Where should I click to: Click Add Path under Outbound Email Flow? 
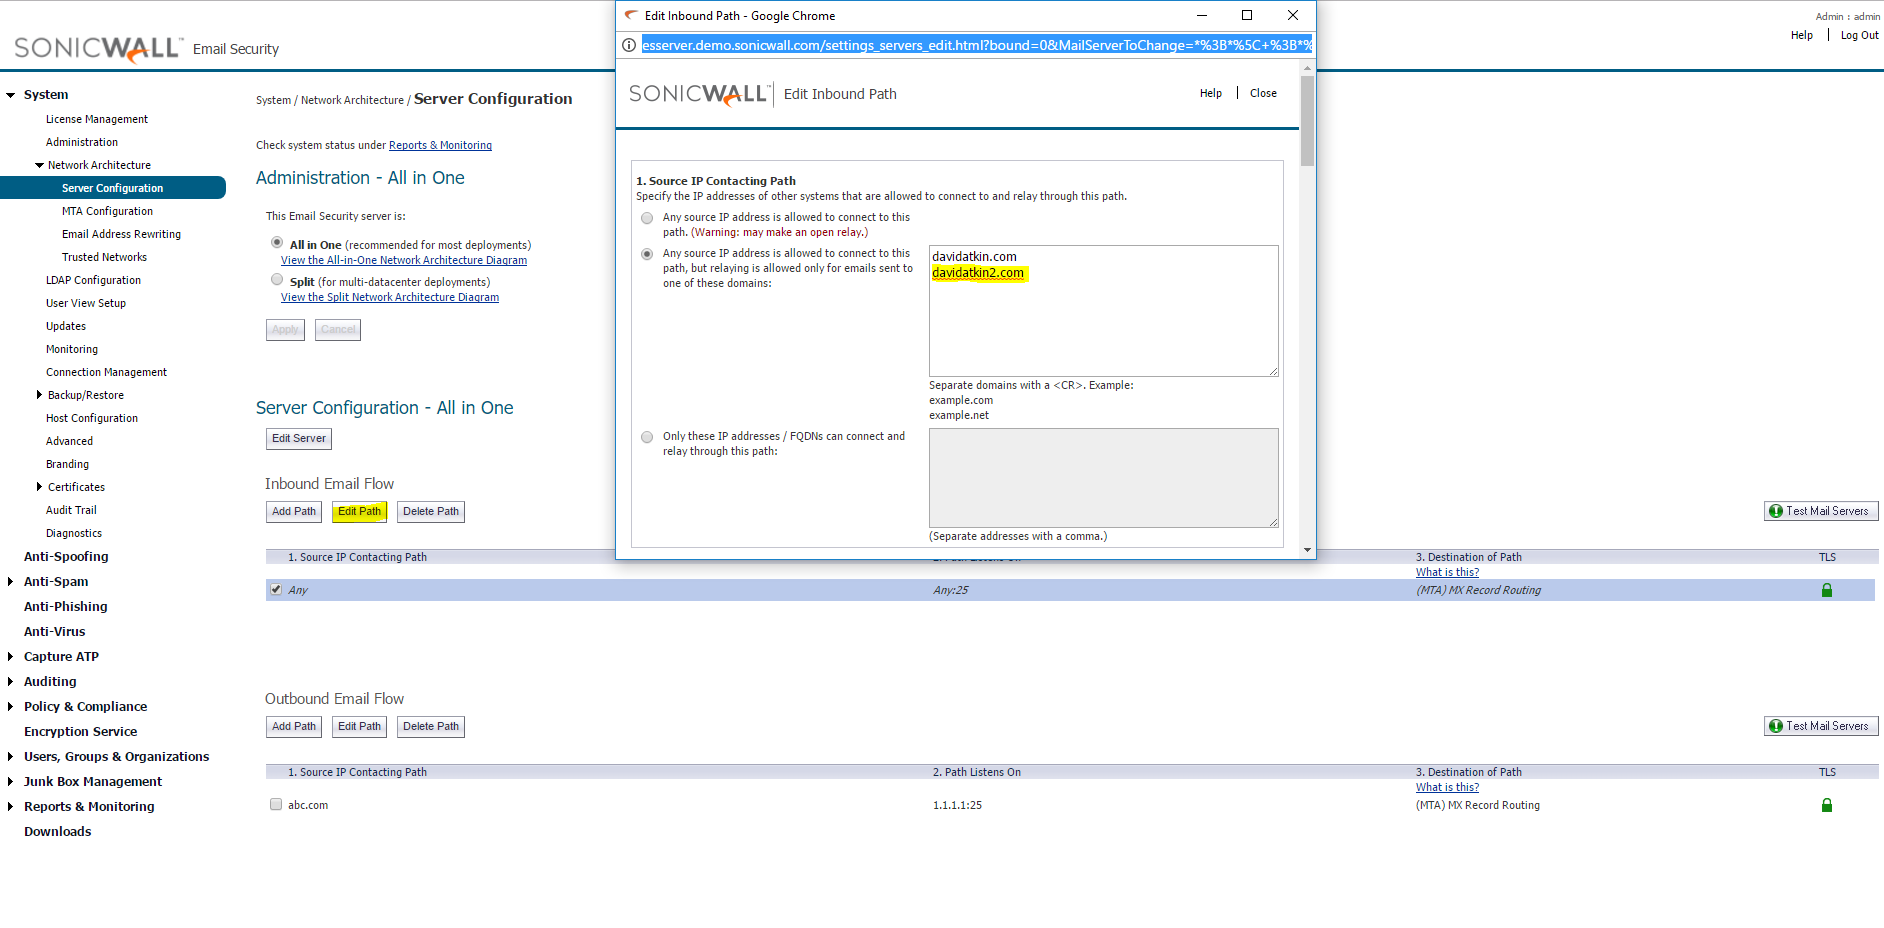[x=294, y=727]
